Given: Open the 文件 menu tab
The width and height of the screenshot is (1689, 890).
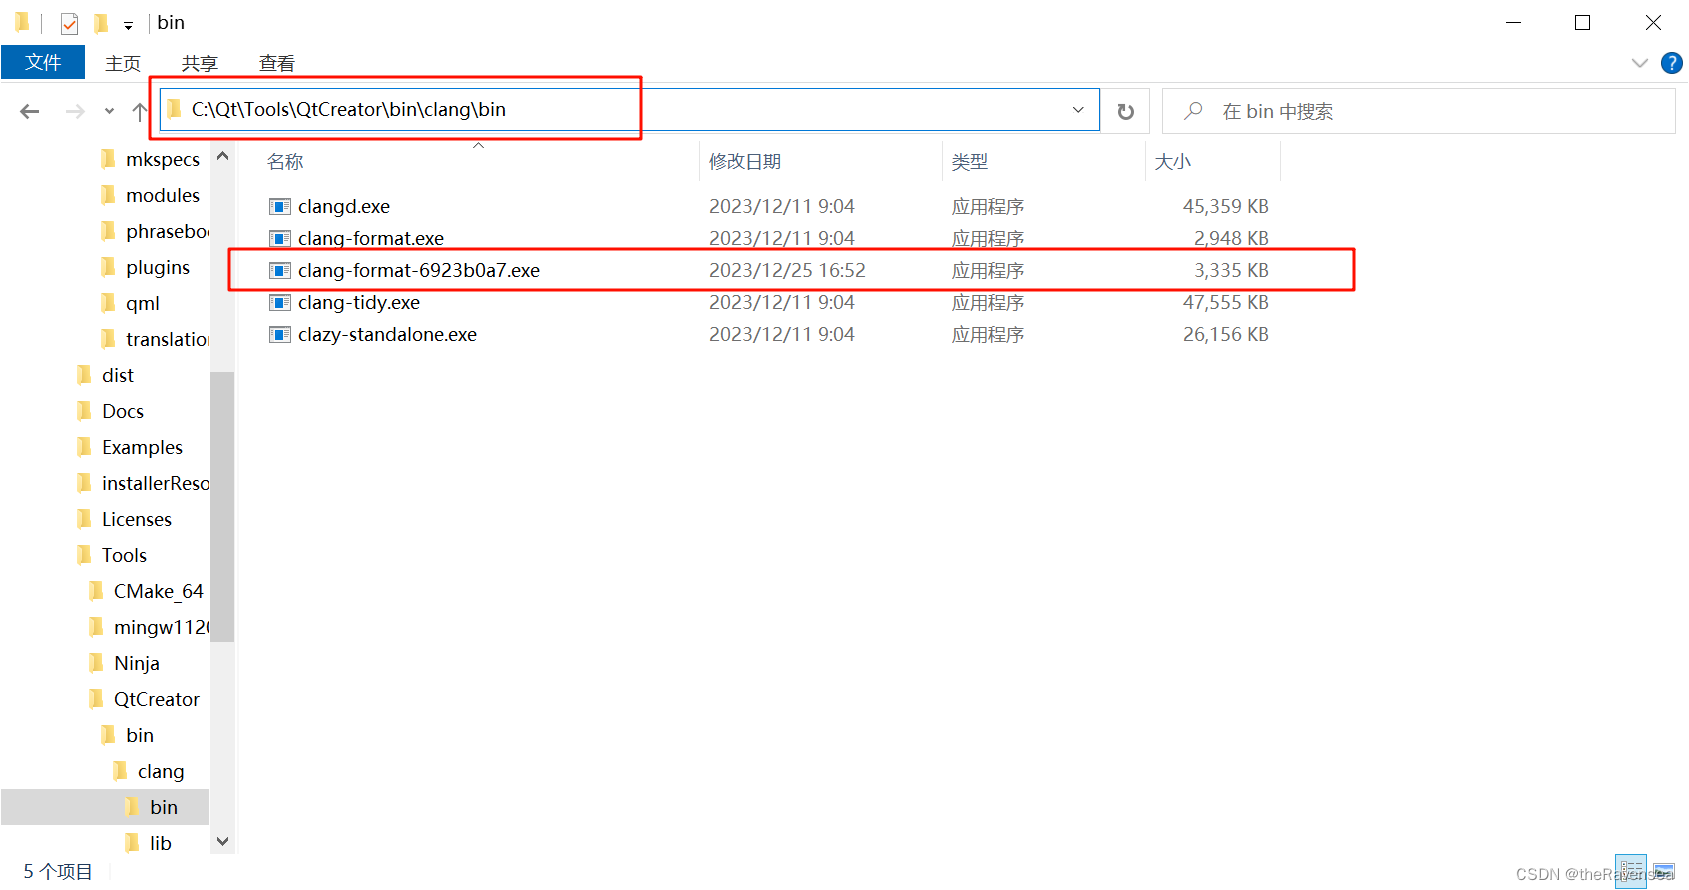Looking at the screenshot, I should (43, 62).
